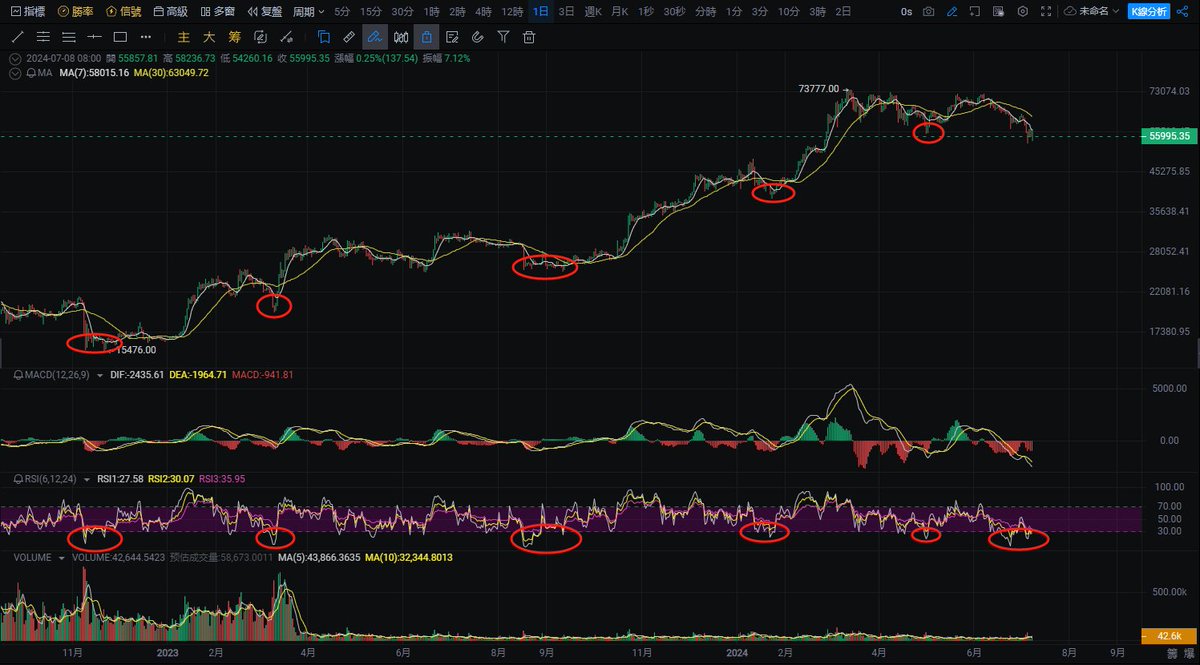Click the 主 indicator button
This screenshot has height=665, width=1200.
click(x=184, y=37)
